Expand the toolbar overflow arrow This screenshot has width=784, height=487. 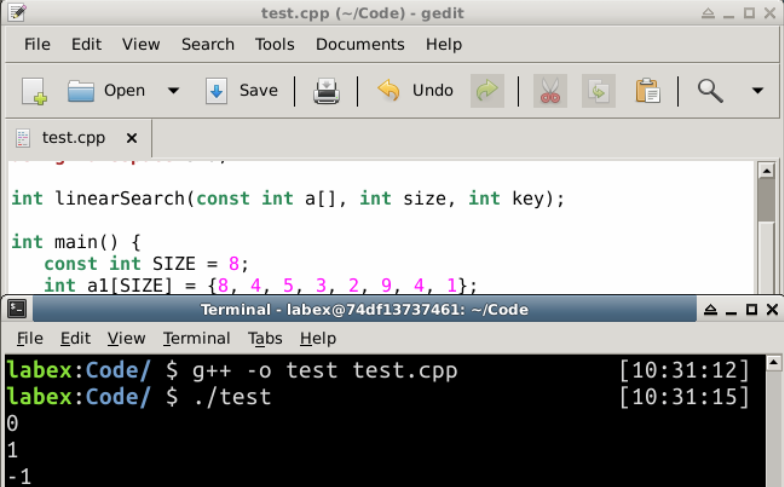(x=757, y=91)
